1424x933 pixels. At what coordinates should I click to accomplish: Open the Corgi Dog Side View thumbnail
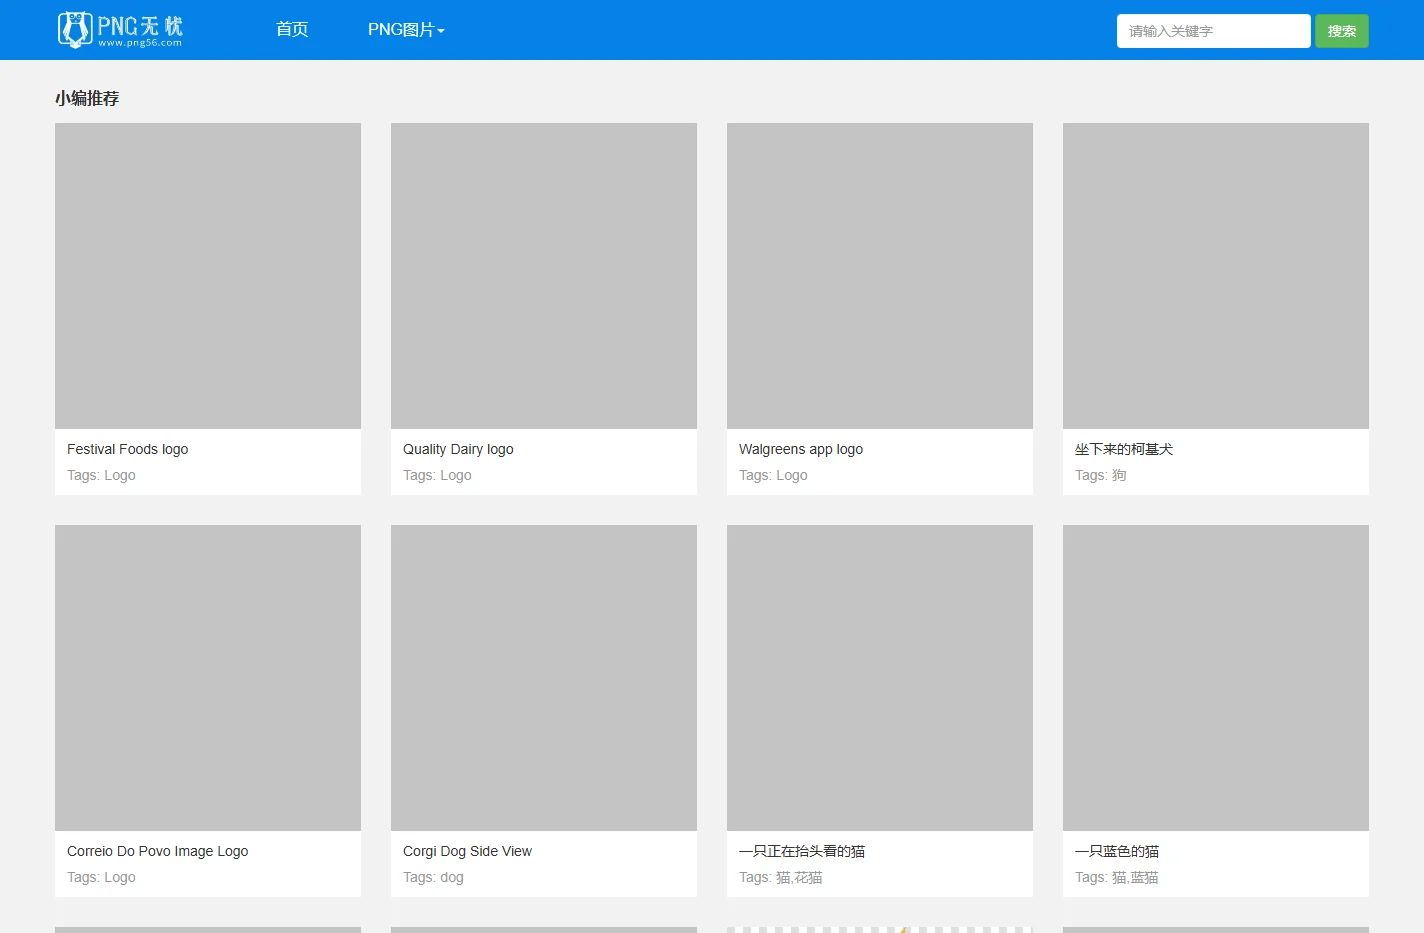(x=544, y=678)
